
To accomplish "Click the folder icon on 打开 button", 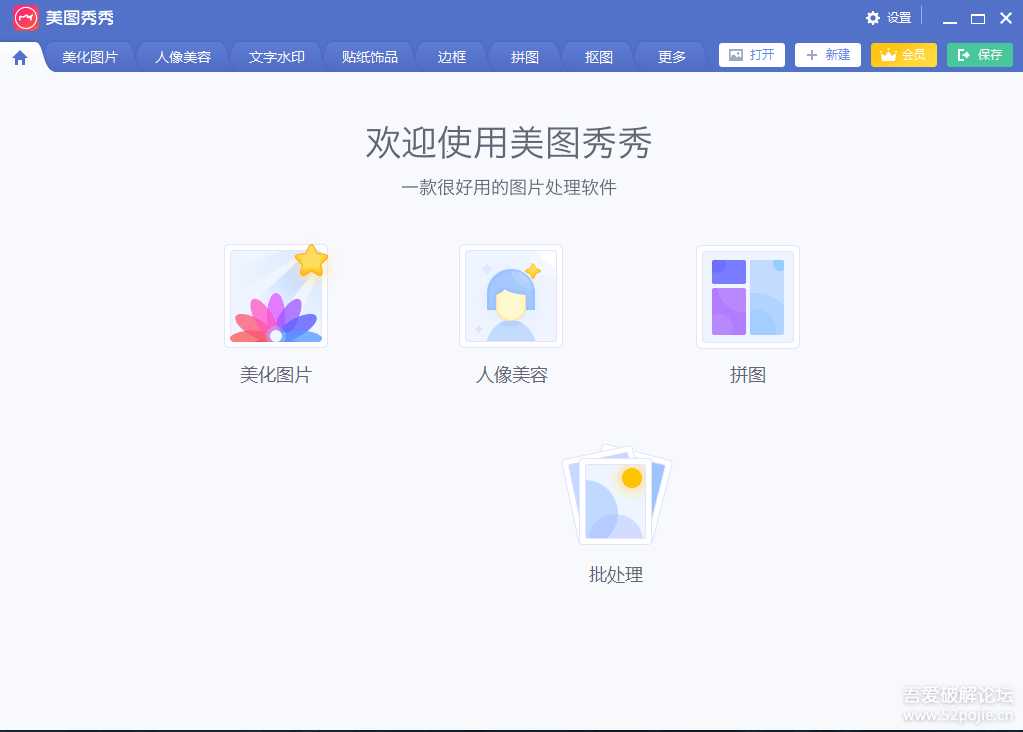I will (x=736, y=55).
